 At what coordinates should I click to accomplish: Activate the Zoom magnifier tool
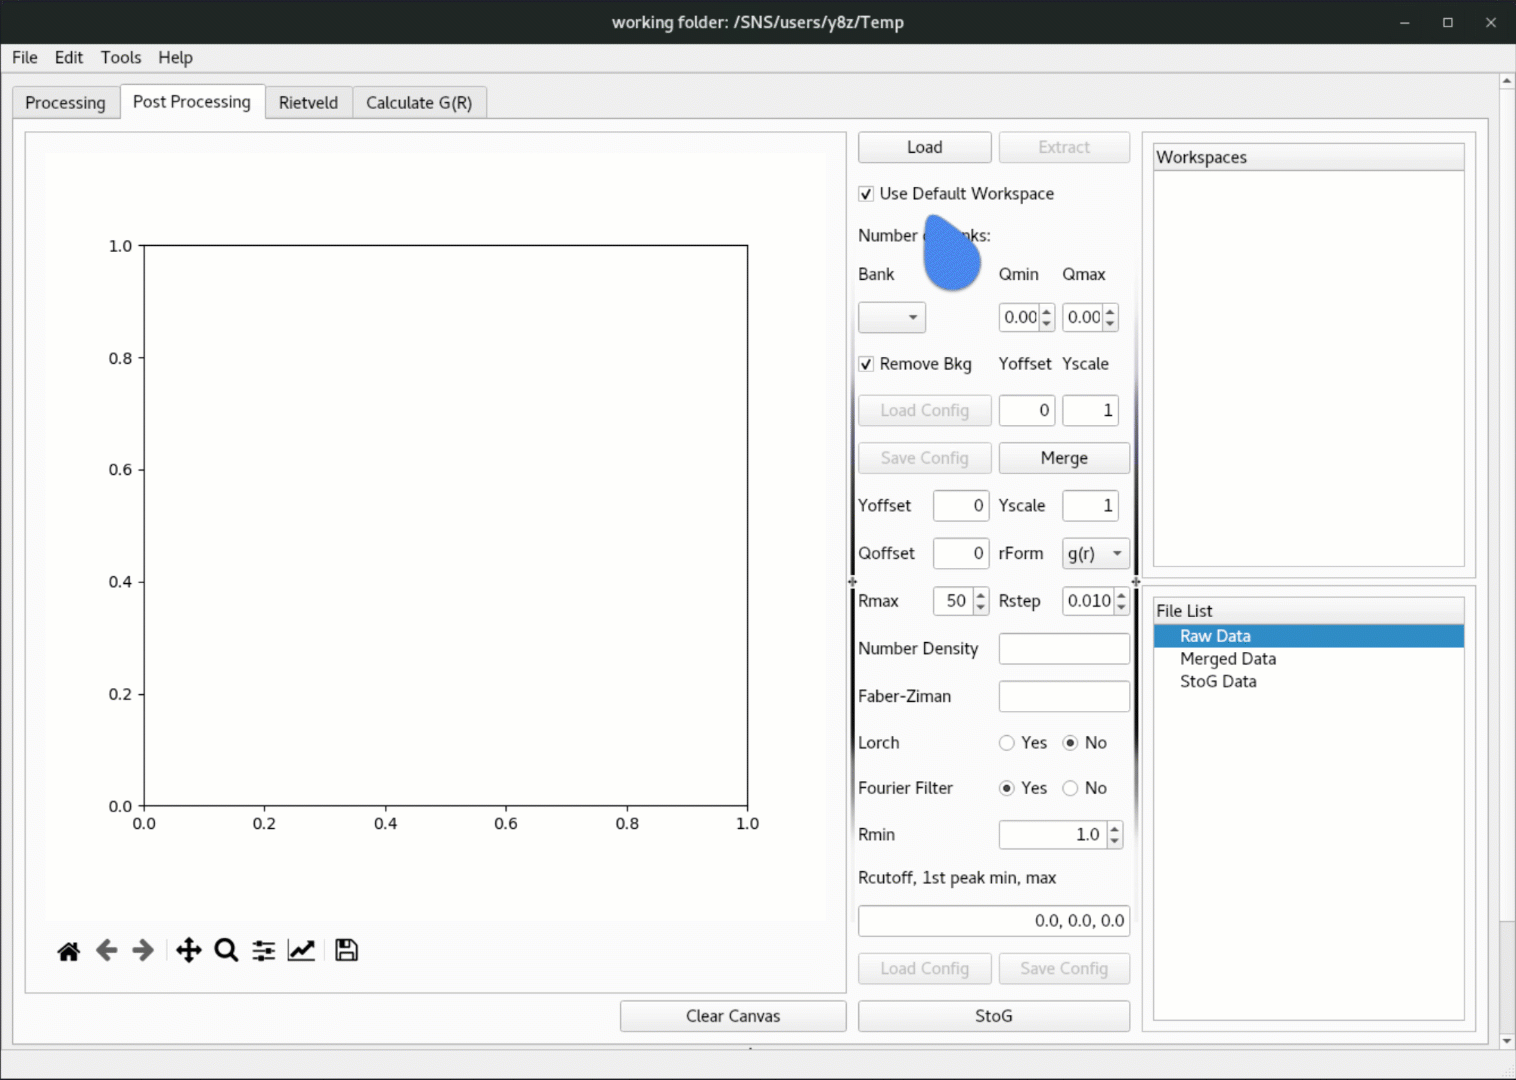click(x=226, y=951)
